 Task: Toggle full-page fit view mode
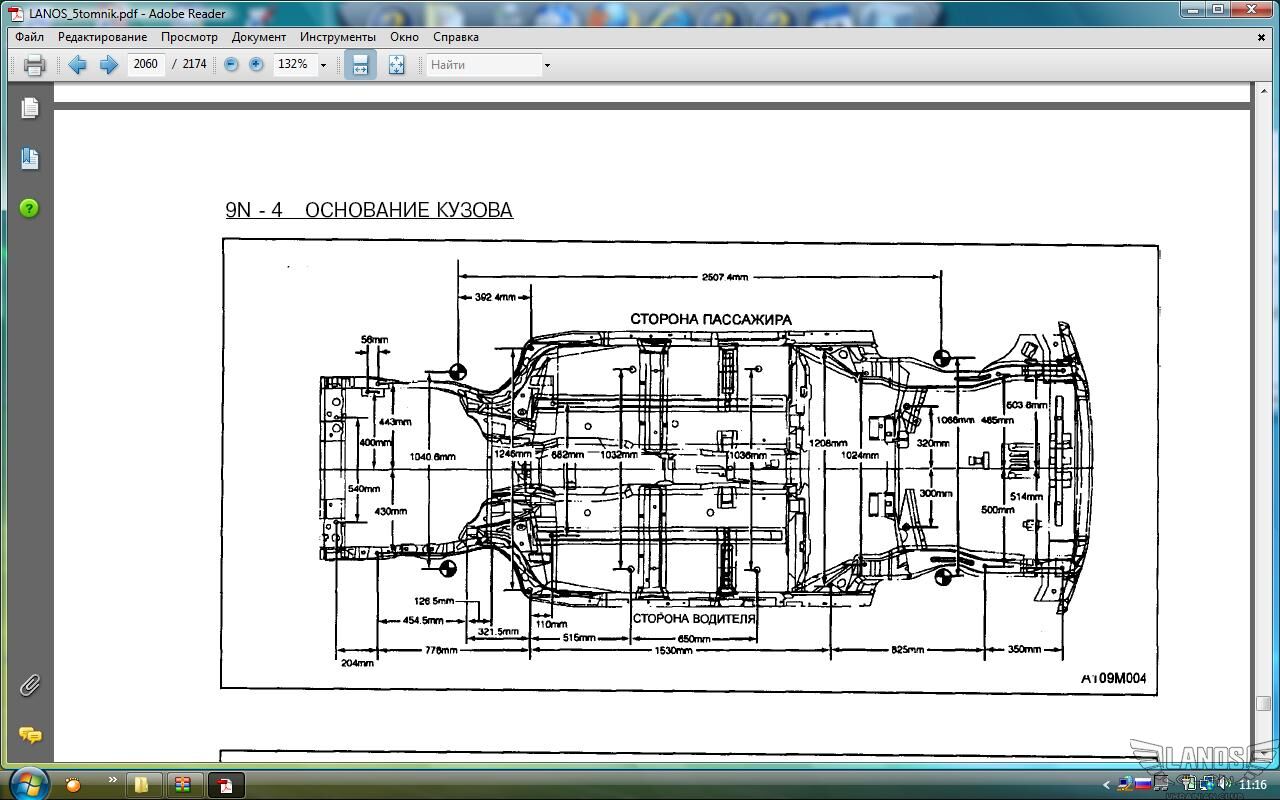tap(396, 65)
